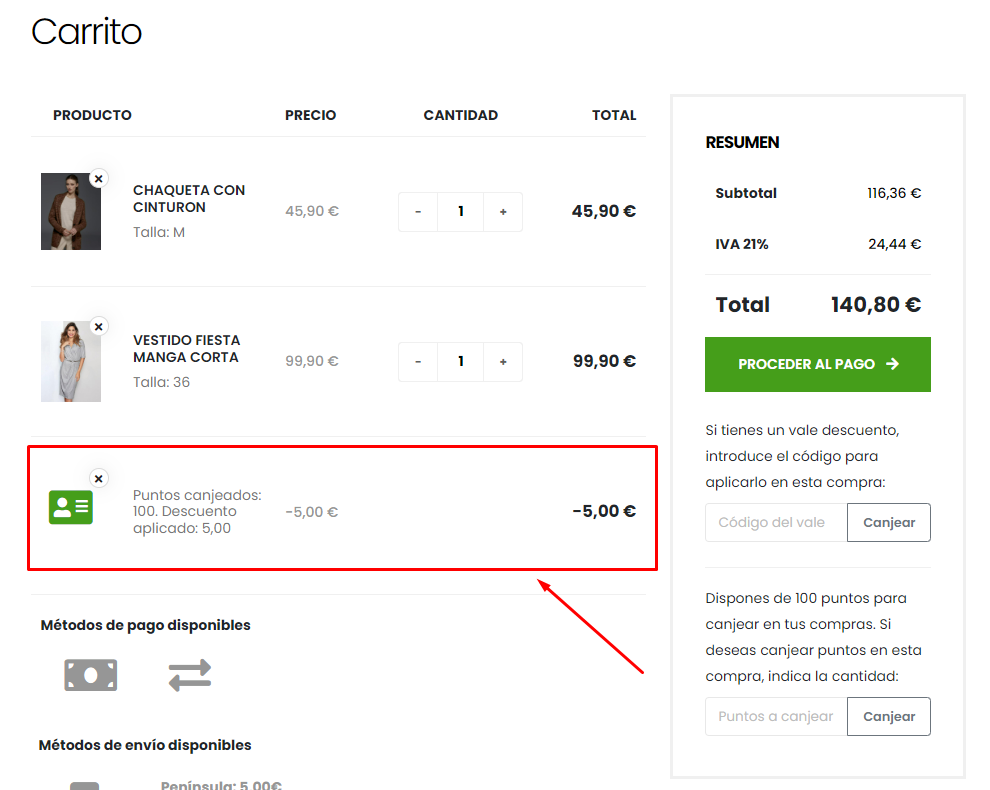Open the Chaqueta con Cinturon product image
The image size is (990, 790).
(70, 212)
